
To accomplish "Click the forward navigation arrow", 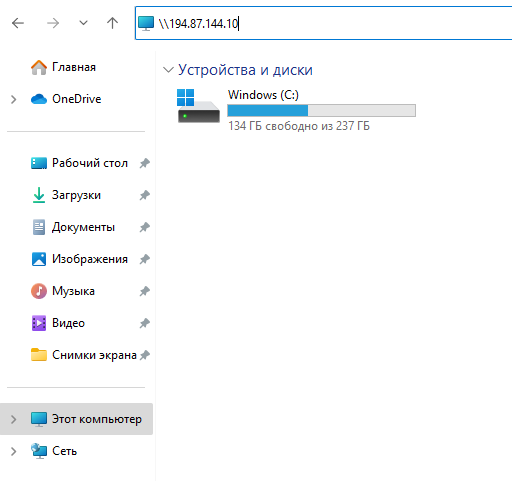I will click(53, 23).
